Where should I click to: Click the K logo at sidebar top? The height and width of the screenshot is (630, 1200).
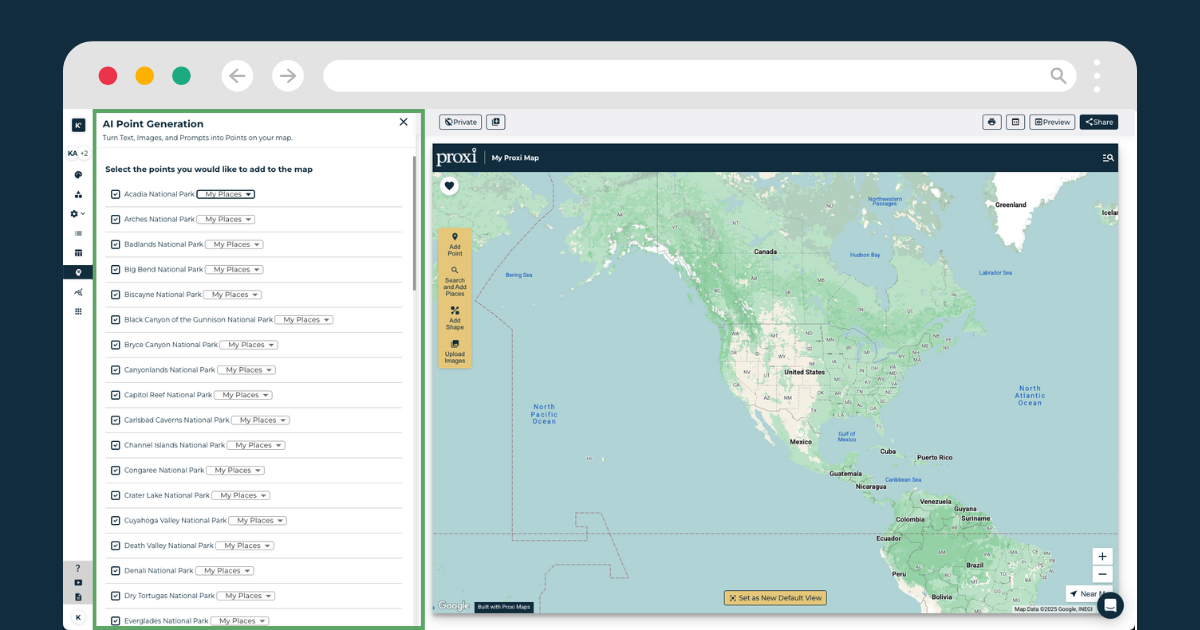[x=78, y=125]
